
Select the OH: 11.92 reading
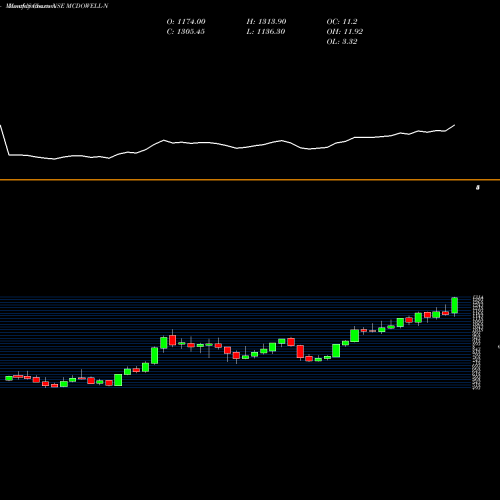[x=345, y=32]
